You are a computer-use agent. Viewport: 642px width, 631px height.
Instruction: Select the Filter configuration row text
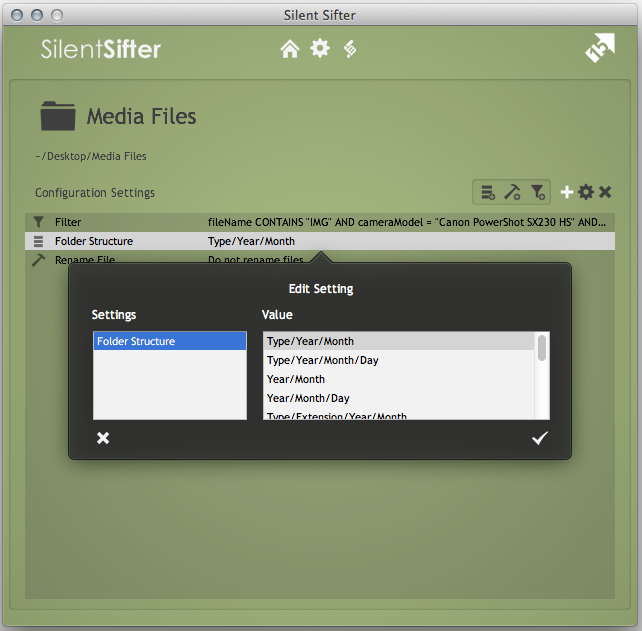[68, 222]
